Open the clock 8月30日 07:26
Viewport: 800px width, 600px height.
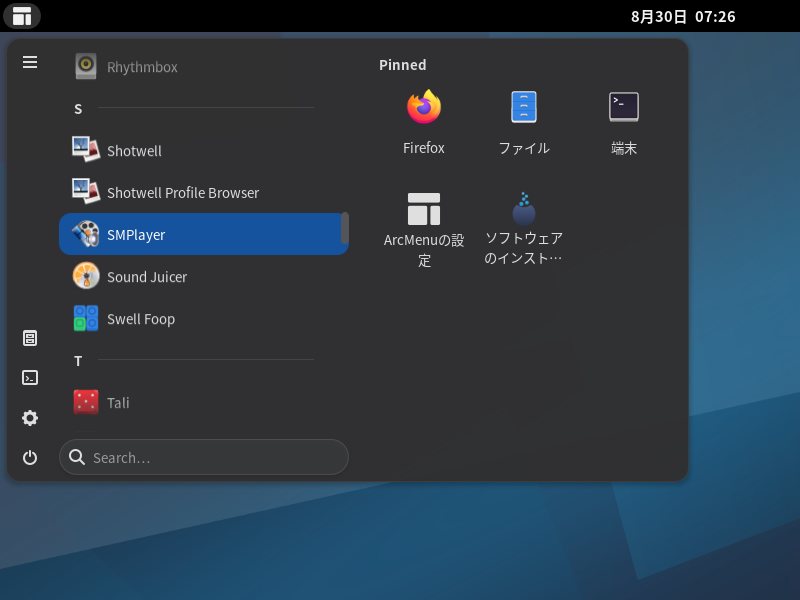pyautogui.click(x=683, y=16)
